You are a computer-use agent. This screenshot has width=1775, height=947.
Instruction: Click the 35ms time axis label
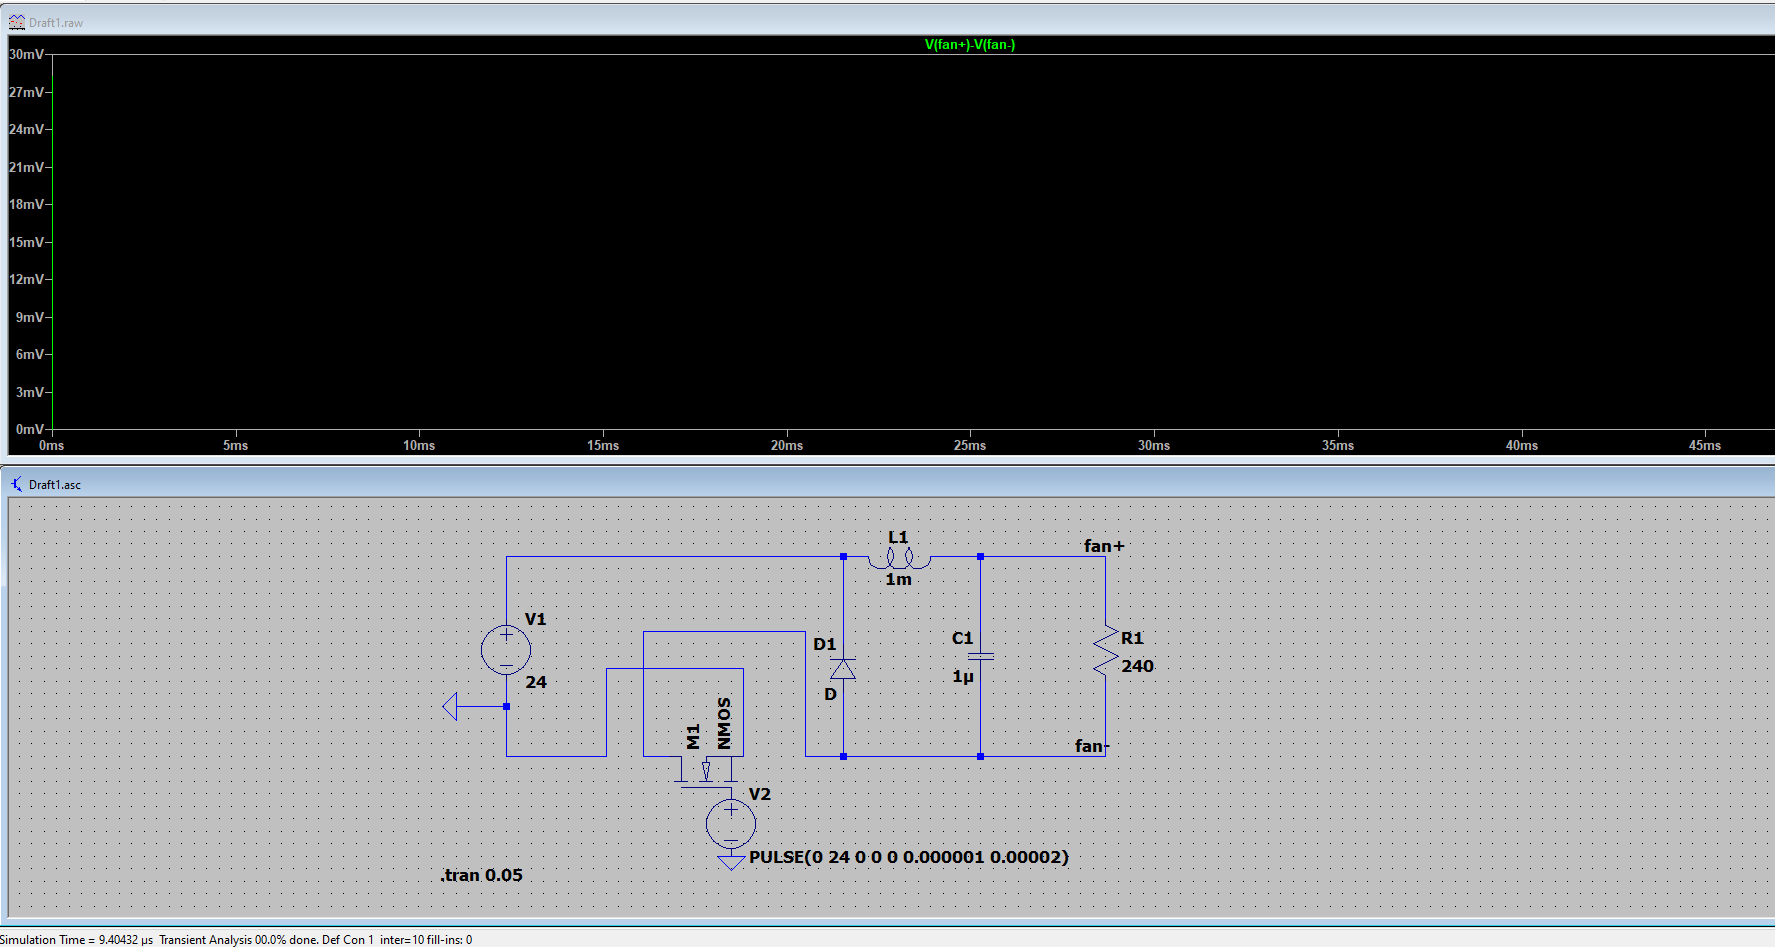coord(1338,445)
